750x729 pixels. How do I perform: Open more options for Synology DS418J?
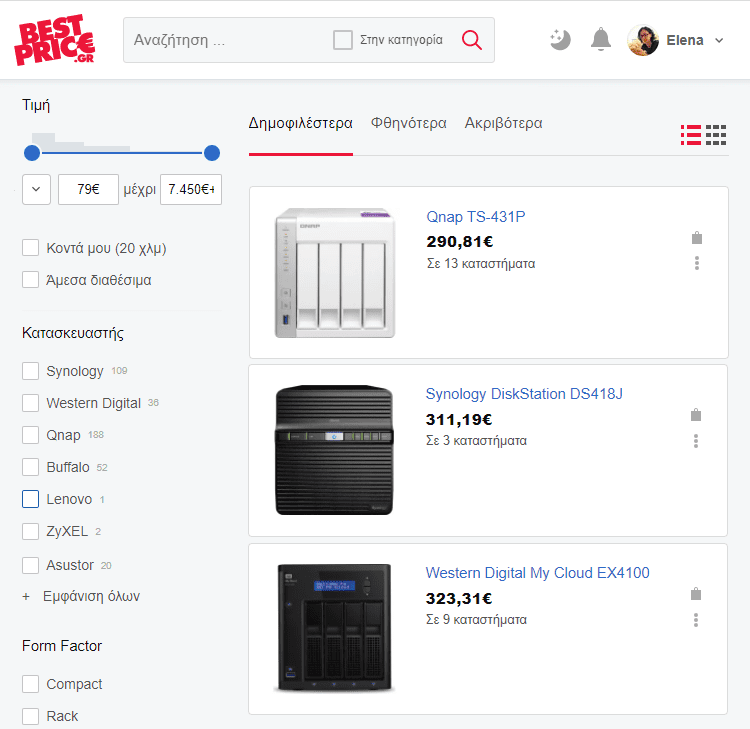pyautogui.click(x=696, y=441)
